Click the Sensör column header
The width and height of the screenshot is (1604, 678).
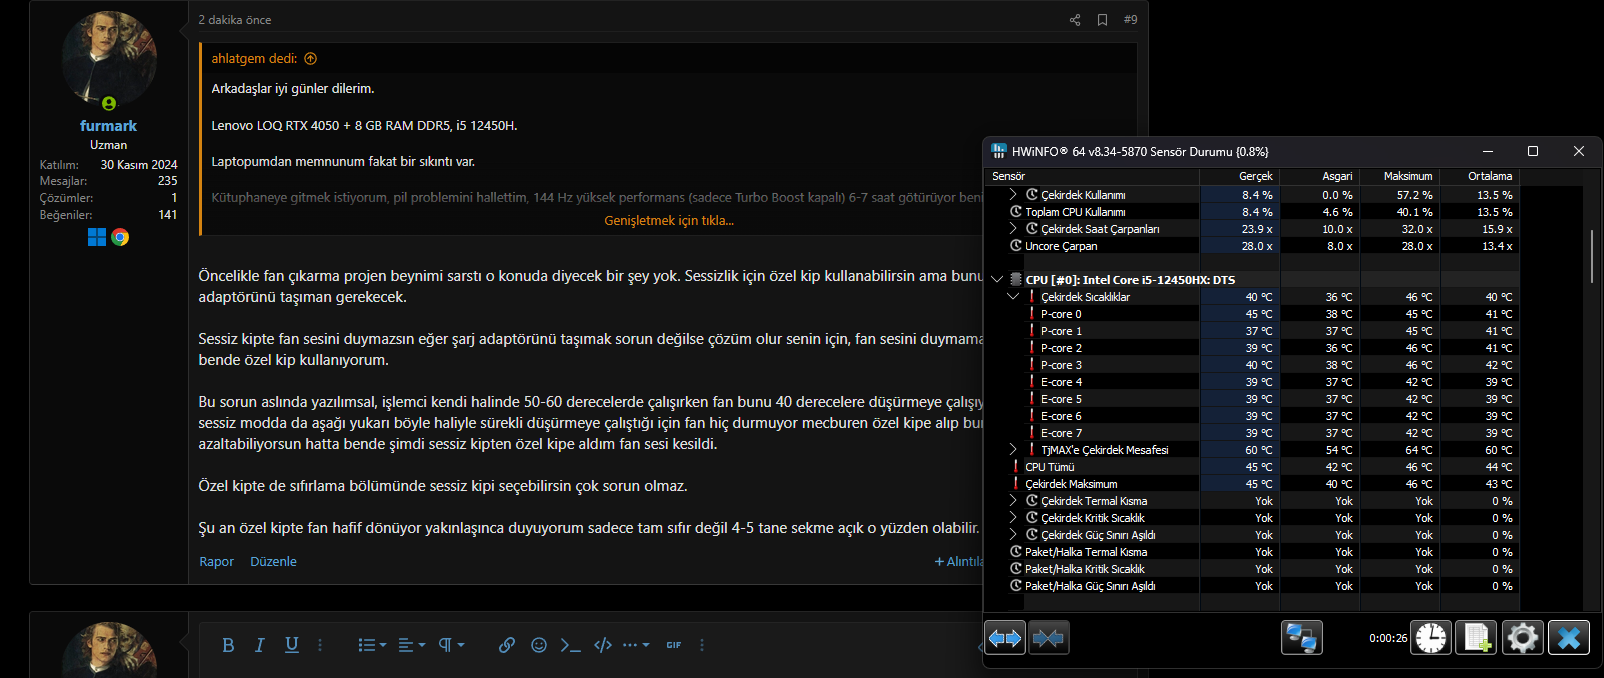tap(1092, 176)
